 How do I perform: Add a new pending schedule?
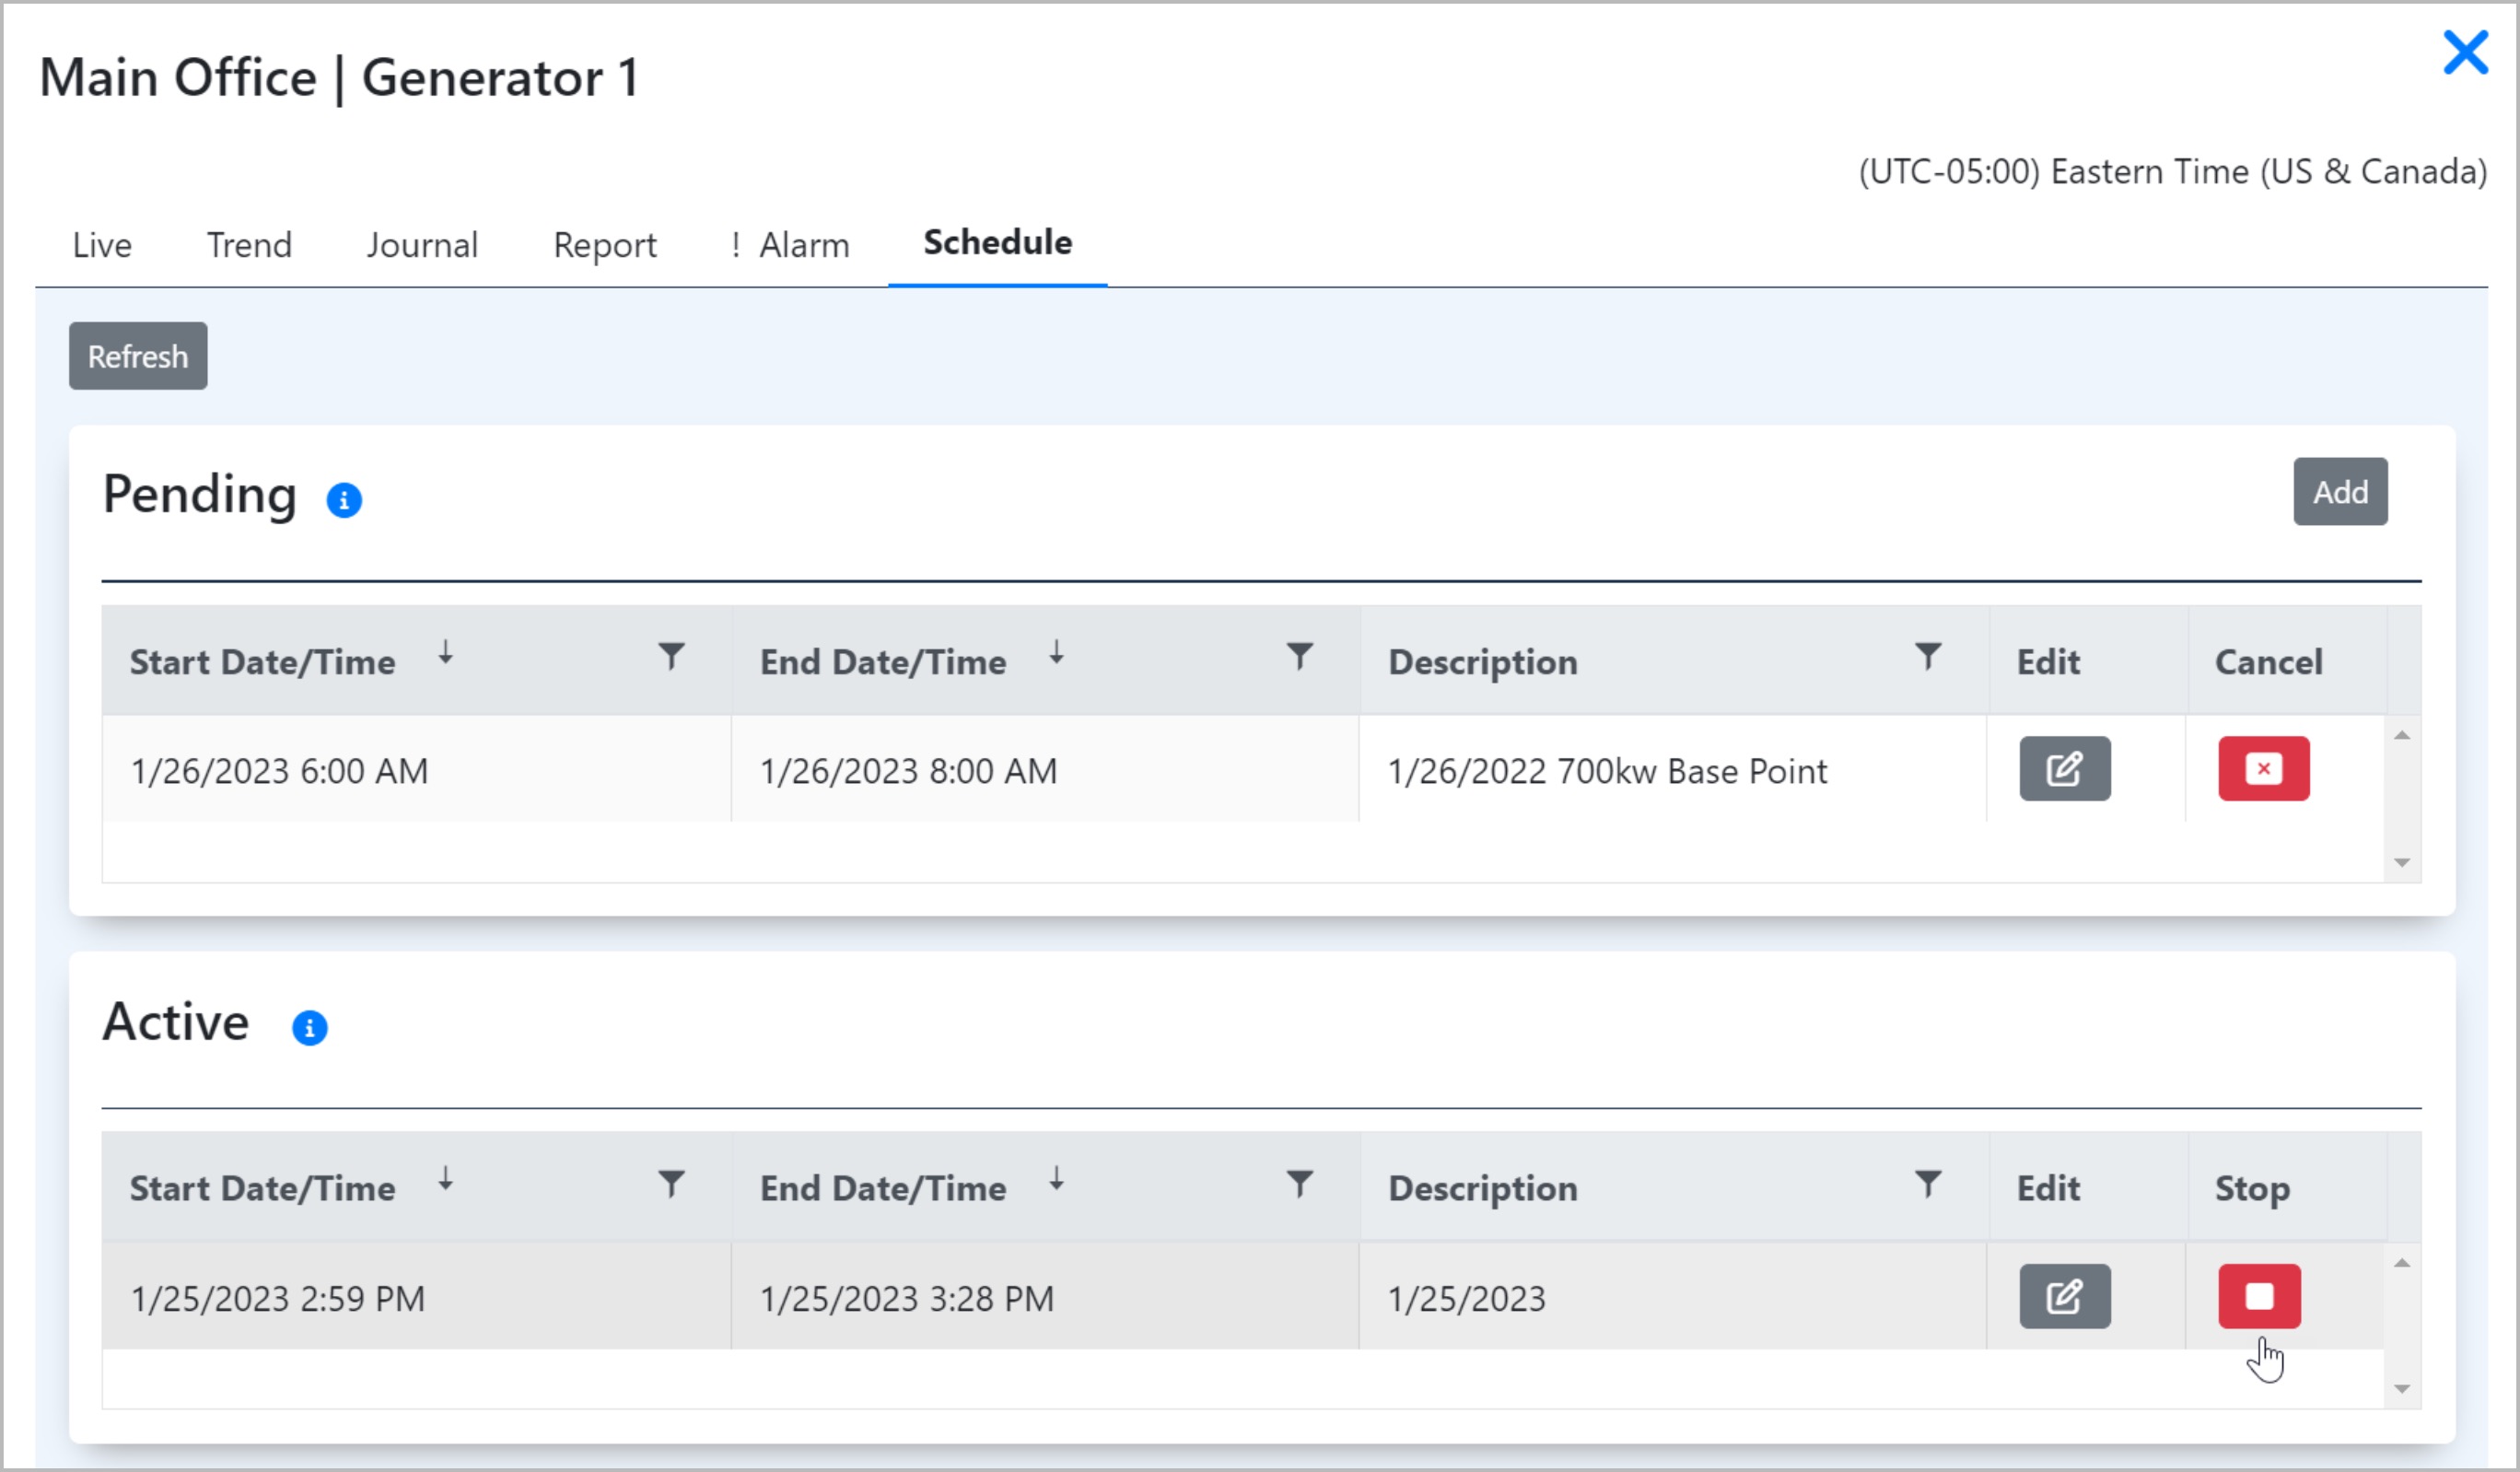pos(2339,492)
